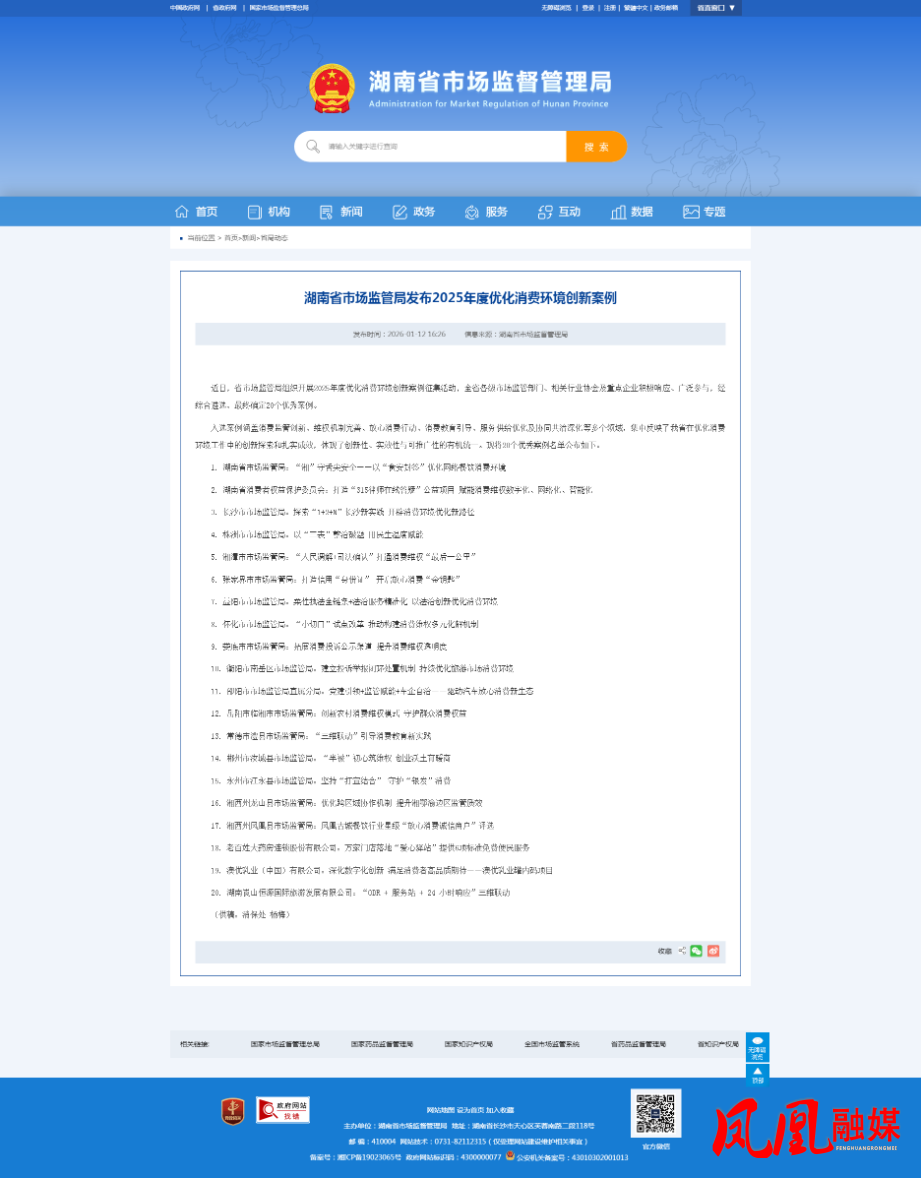
Task: Click the 互动 interaction icon in the navbar
Action: point(543,211)
